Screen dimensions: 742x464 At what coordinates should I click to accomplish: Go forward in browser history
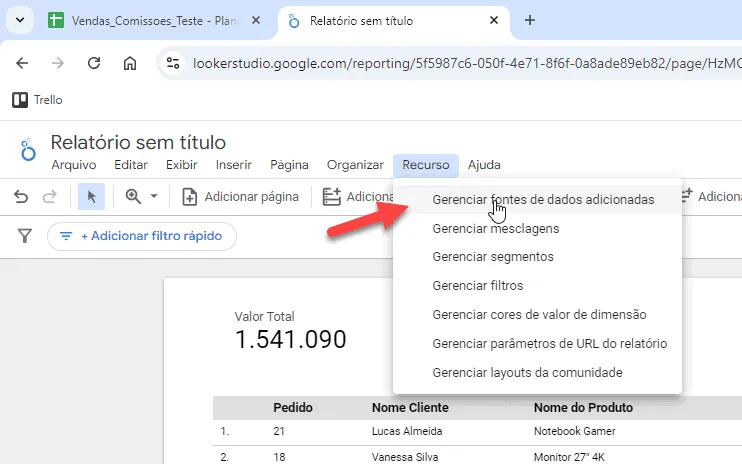click(x=58, y=63)
